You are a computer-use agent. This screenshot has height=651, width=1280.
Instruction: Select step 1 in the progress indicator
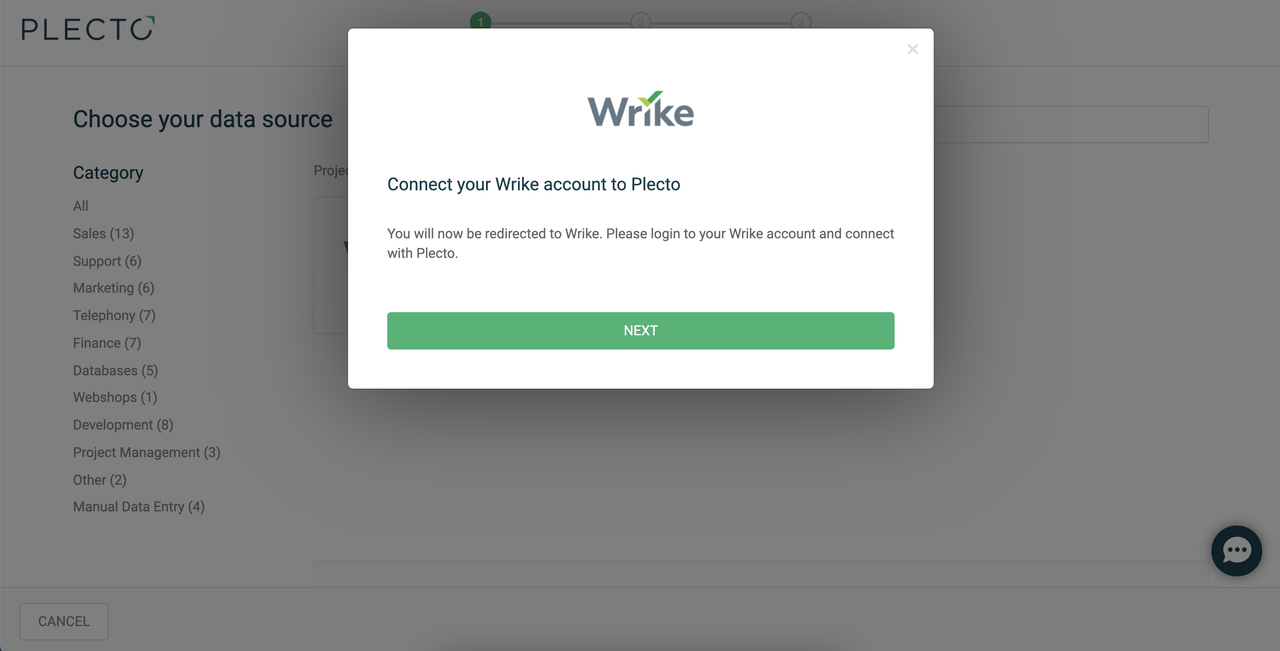[481, 22]
